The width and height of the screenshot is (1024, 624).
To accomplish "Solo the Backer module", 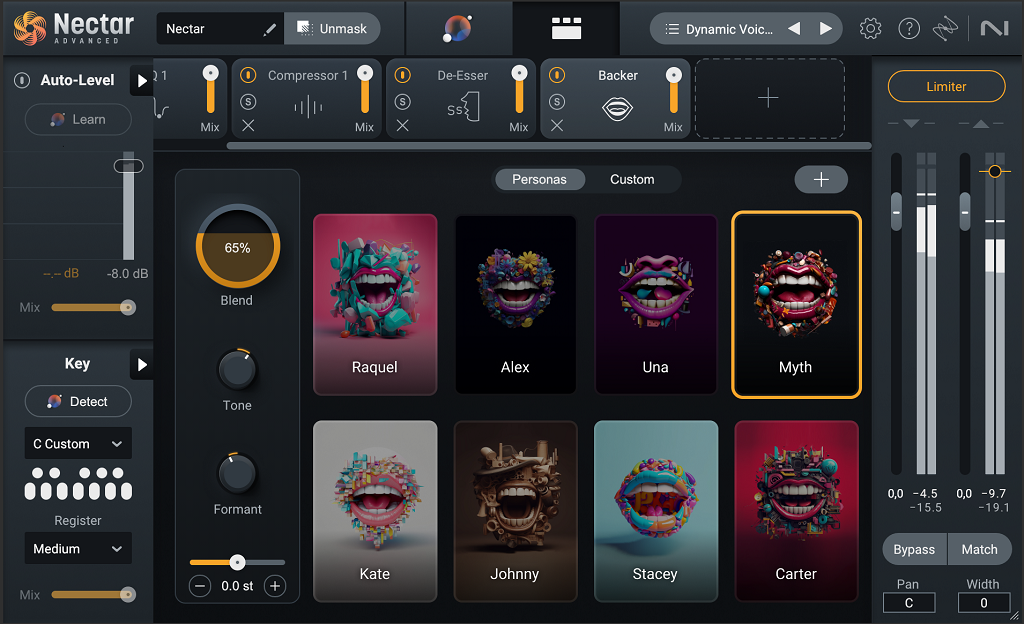I will pyautogui.click(x=556, y=102).
